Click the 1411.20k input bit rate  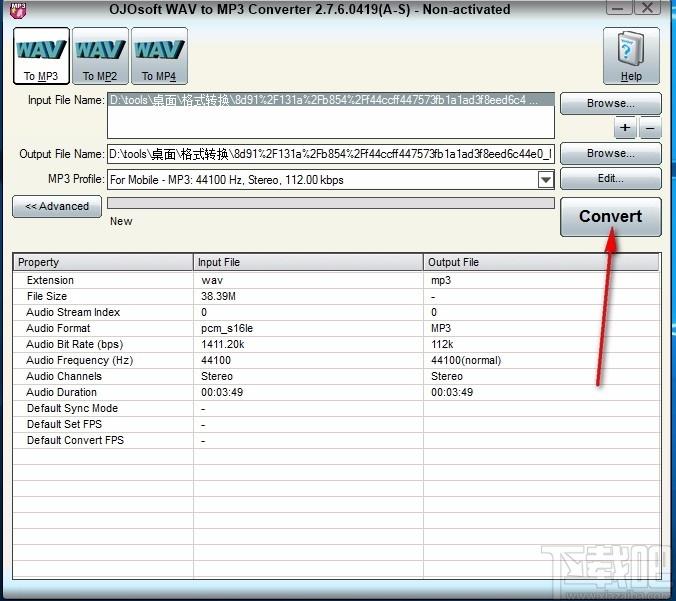[222, 344]
